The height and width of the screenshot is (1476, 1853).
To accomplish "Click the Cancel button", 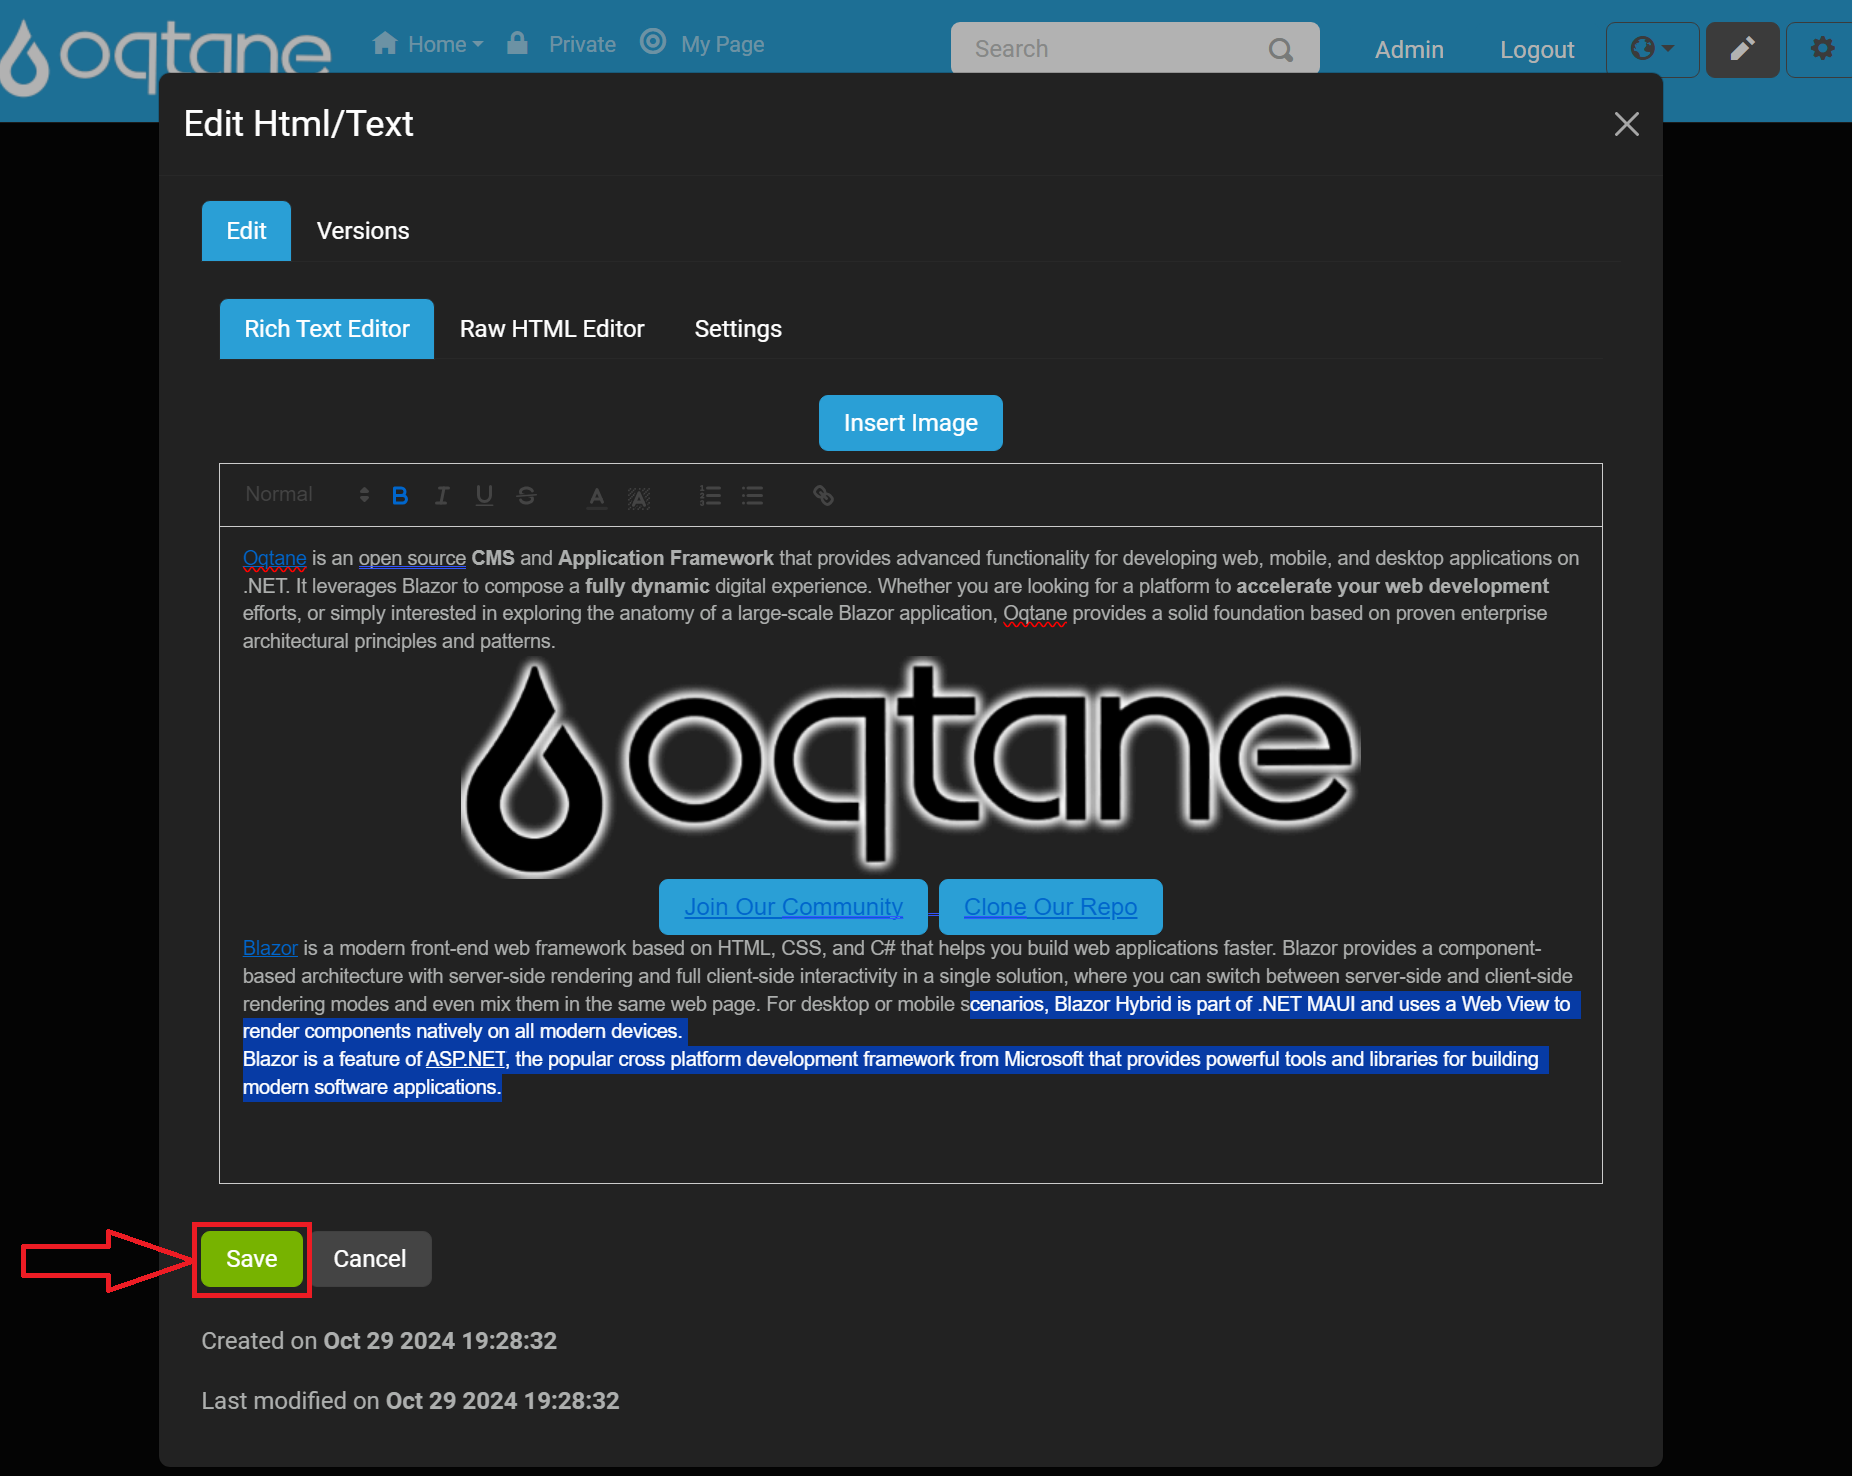I will (370, 1259).
